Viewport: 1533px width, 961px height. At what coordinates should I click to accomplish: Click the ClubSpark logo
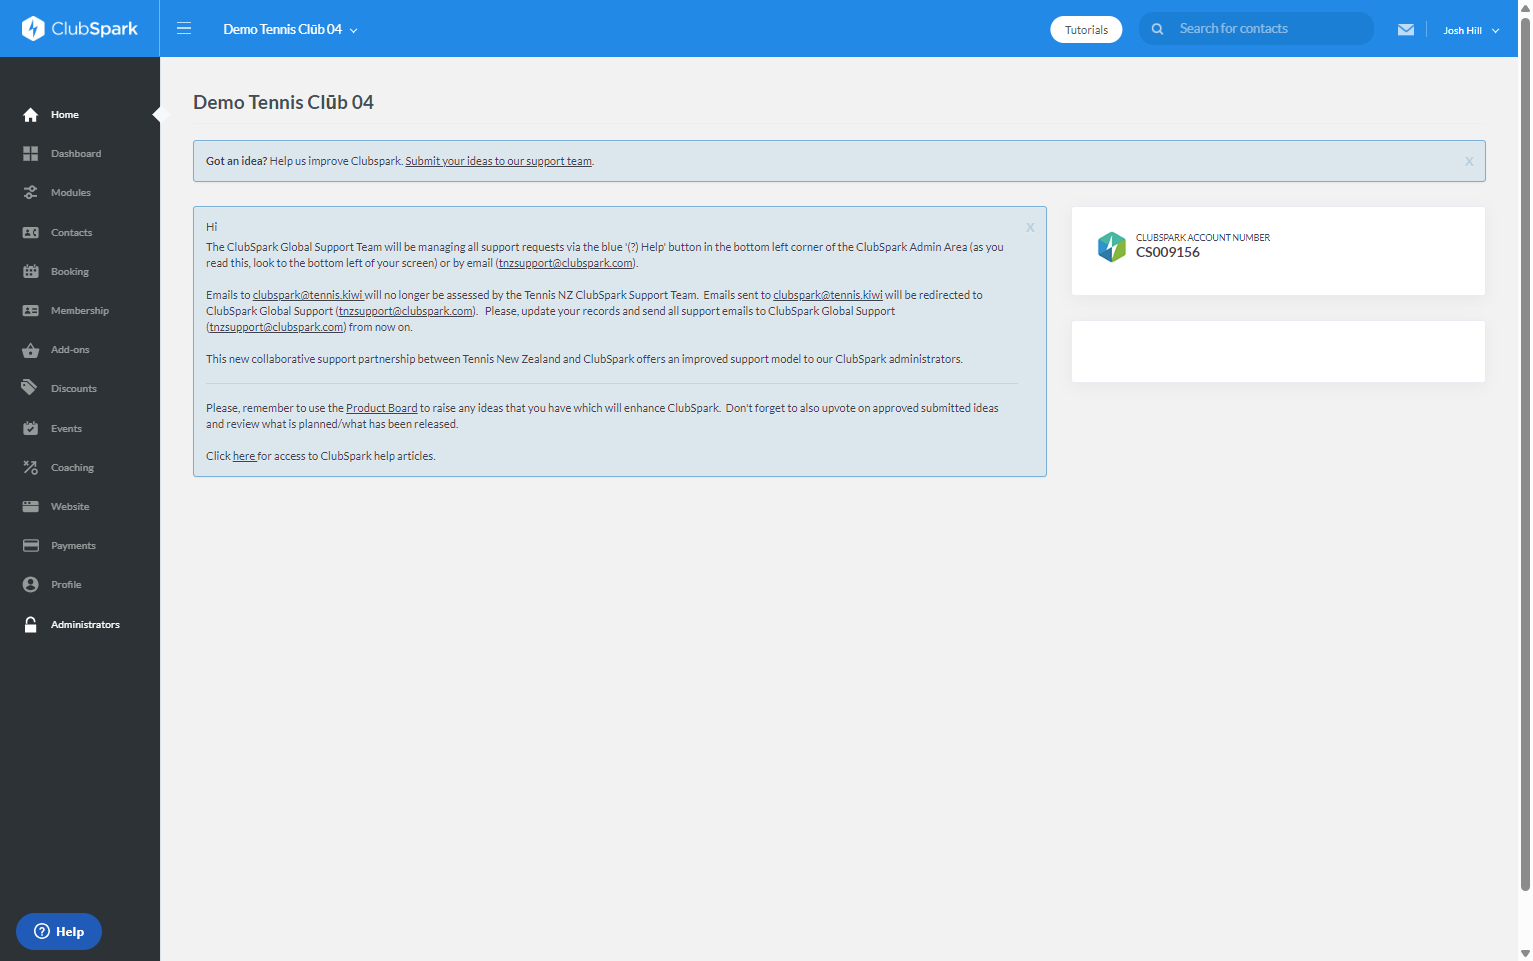point(80,28)
